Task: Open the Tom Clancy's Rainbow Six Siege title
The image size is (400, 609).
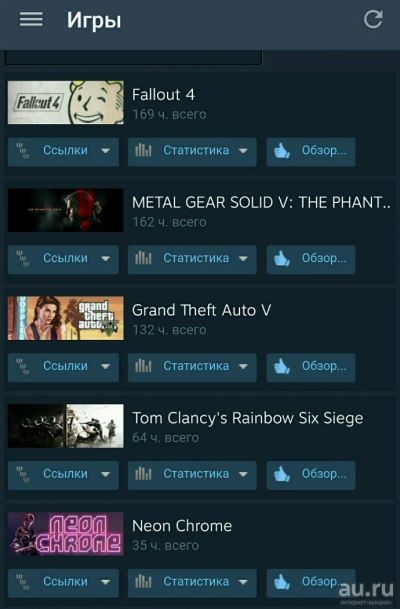Action: point(248,418)
